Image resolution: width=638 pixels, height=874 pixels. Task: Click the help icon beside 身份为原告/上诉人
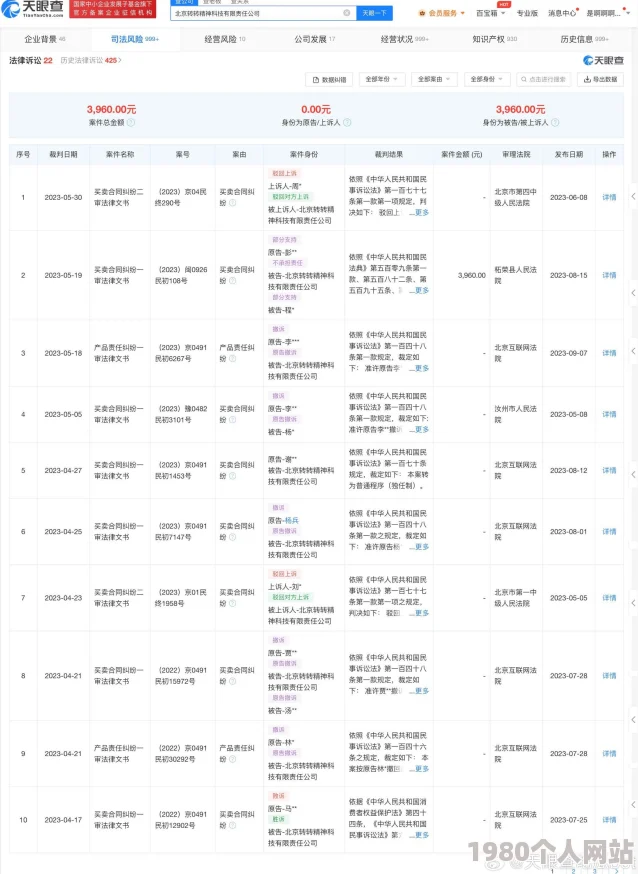pos(347,122)
